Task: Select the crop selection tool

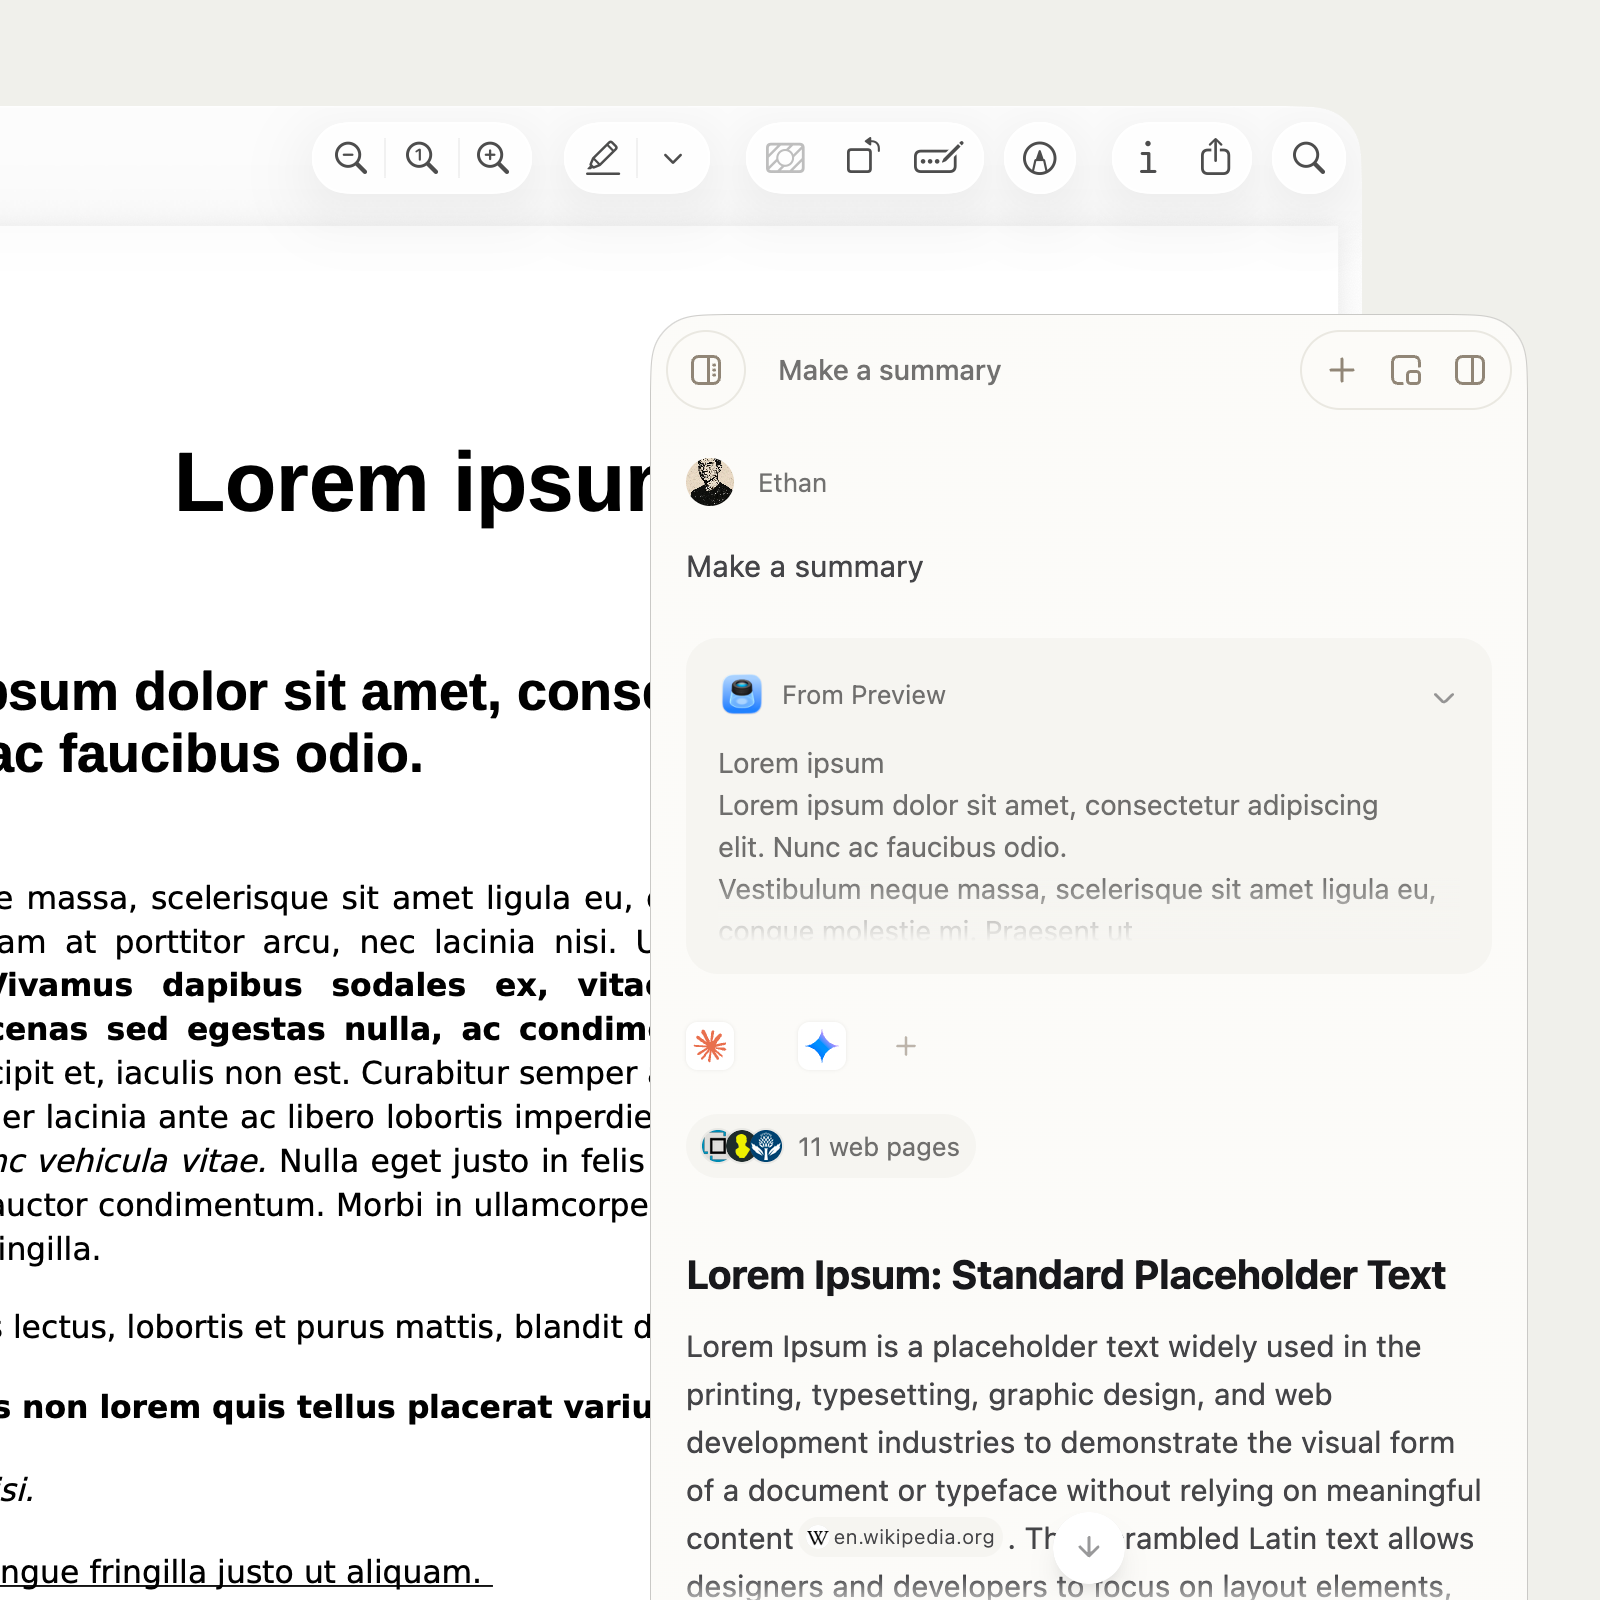Action: 785,157
